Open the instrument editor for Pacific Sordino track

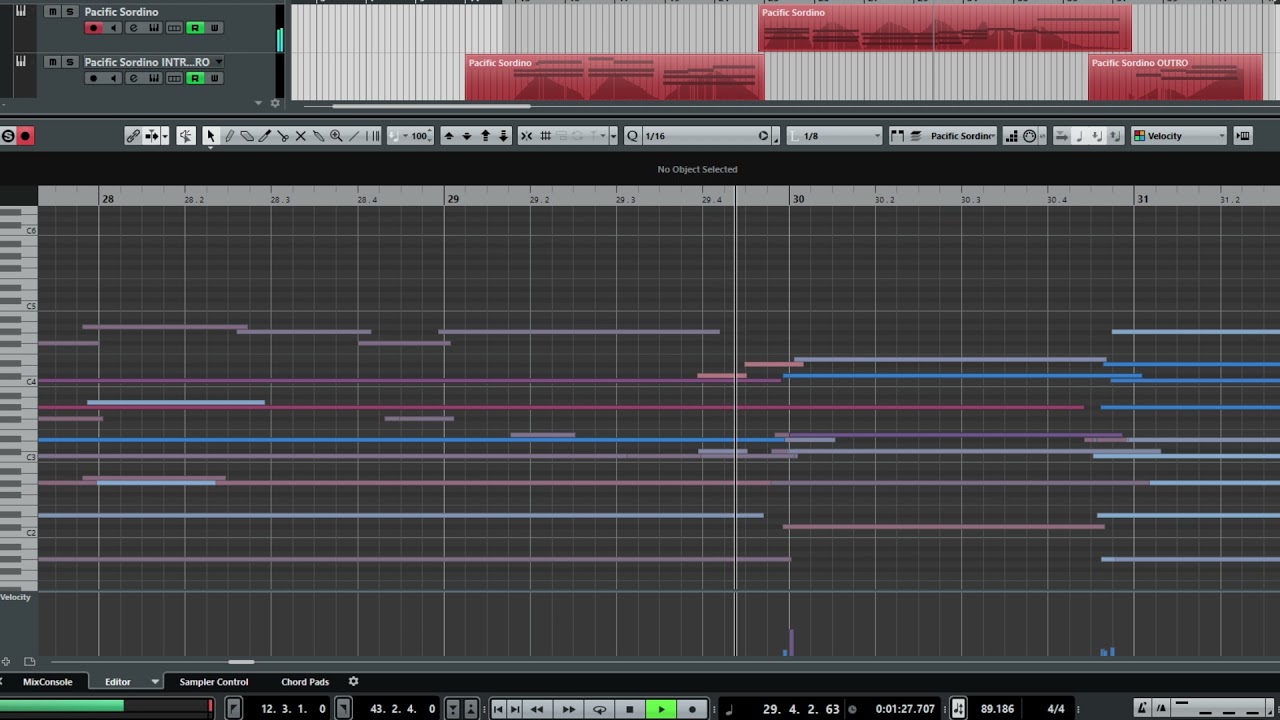pyautogui.click(x=154, y=28)
